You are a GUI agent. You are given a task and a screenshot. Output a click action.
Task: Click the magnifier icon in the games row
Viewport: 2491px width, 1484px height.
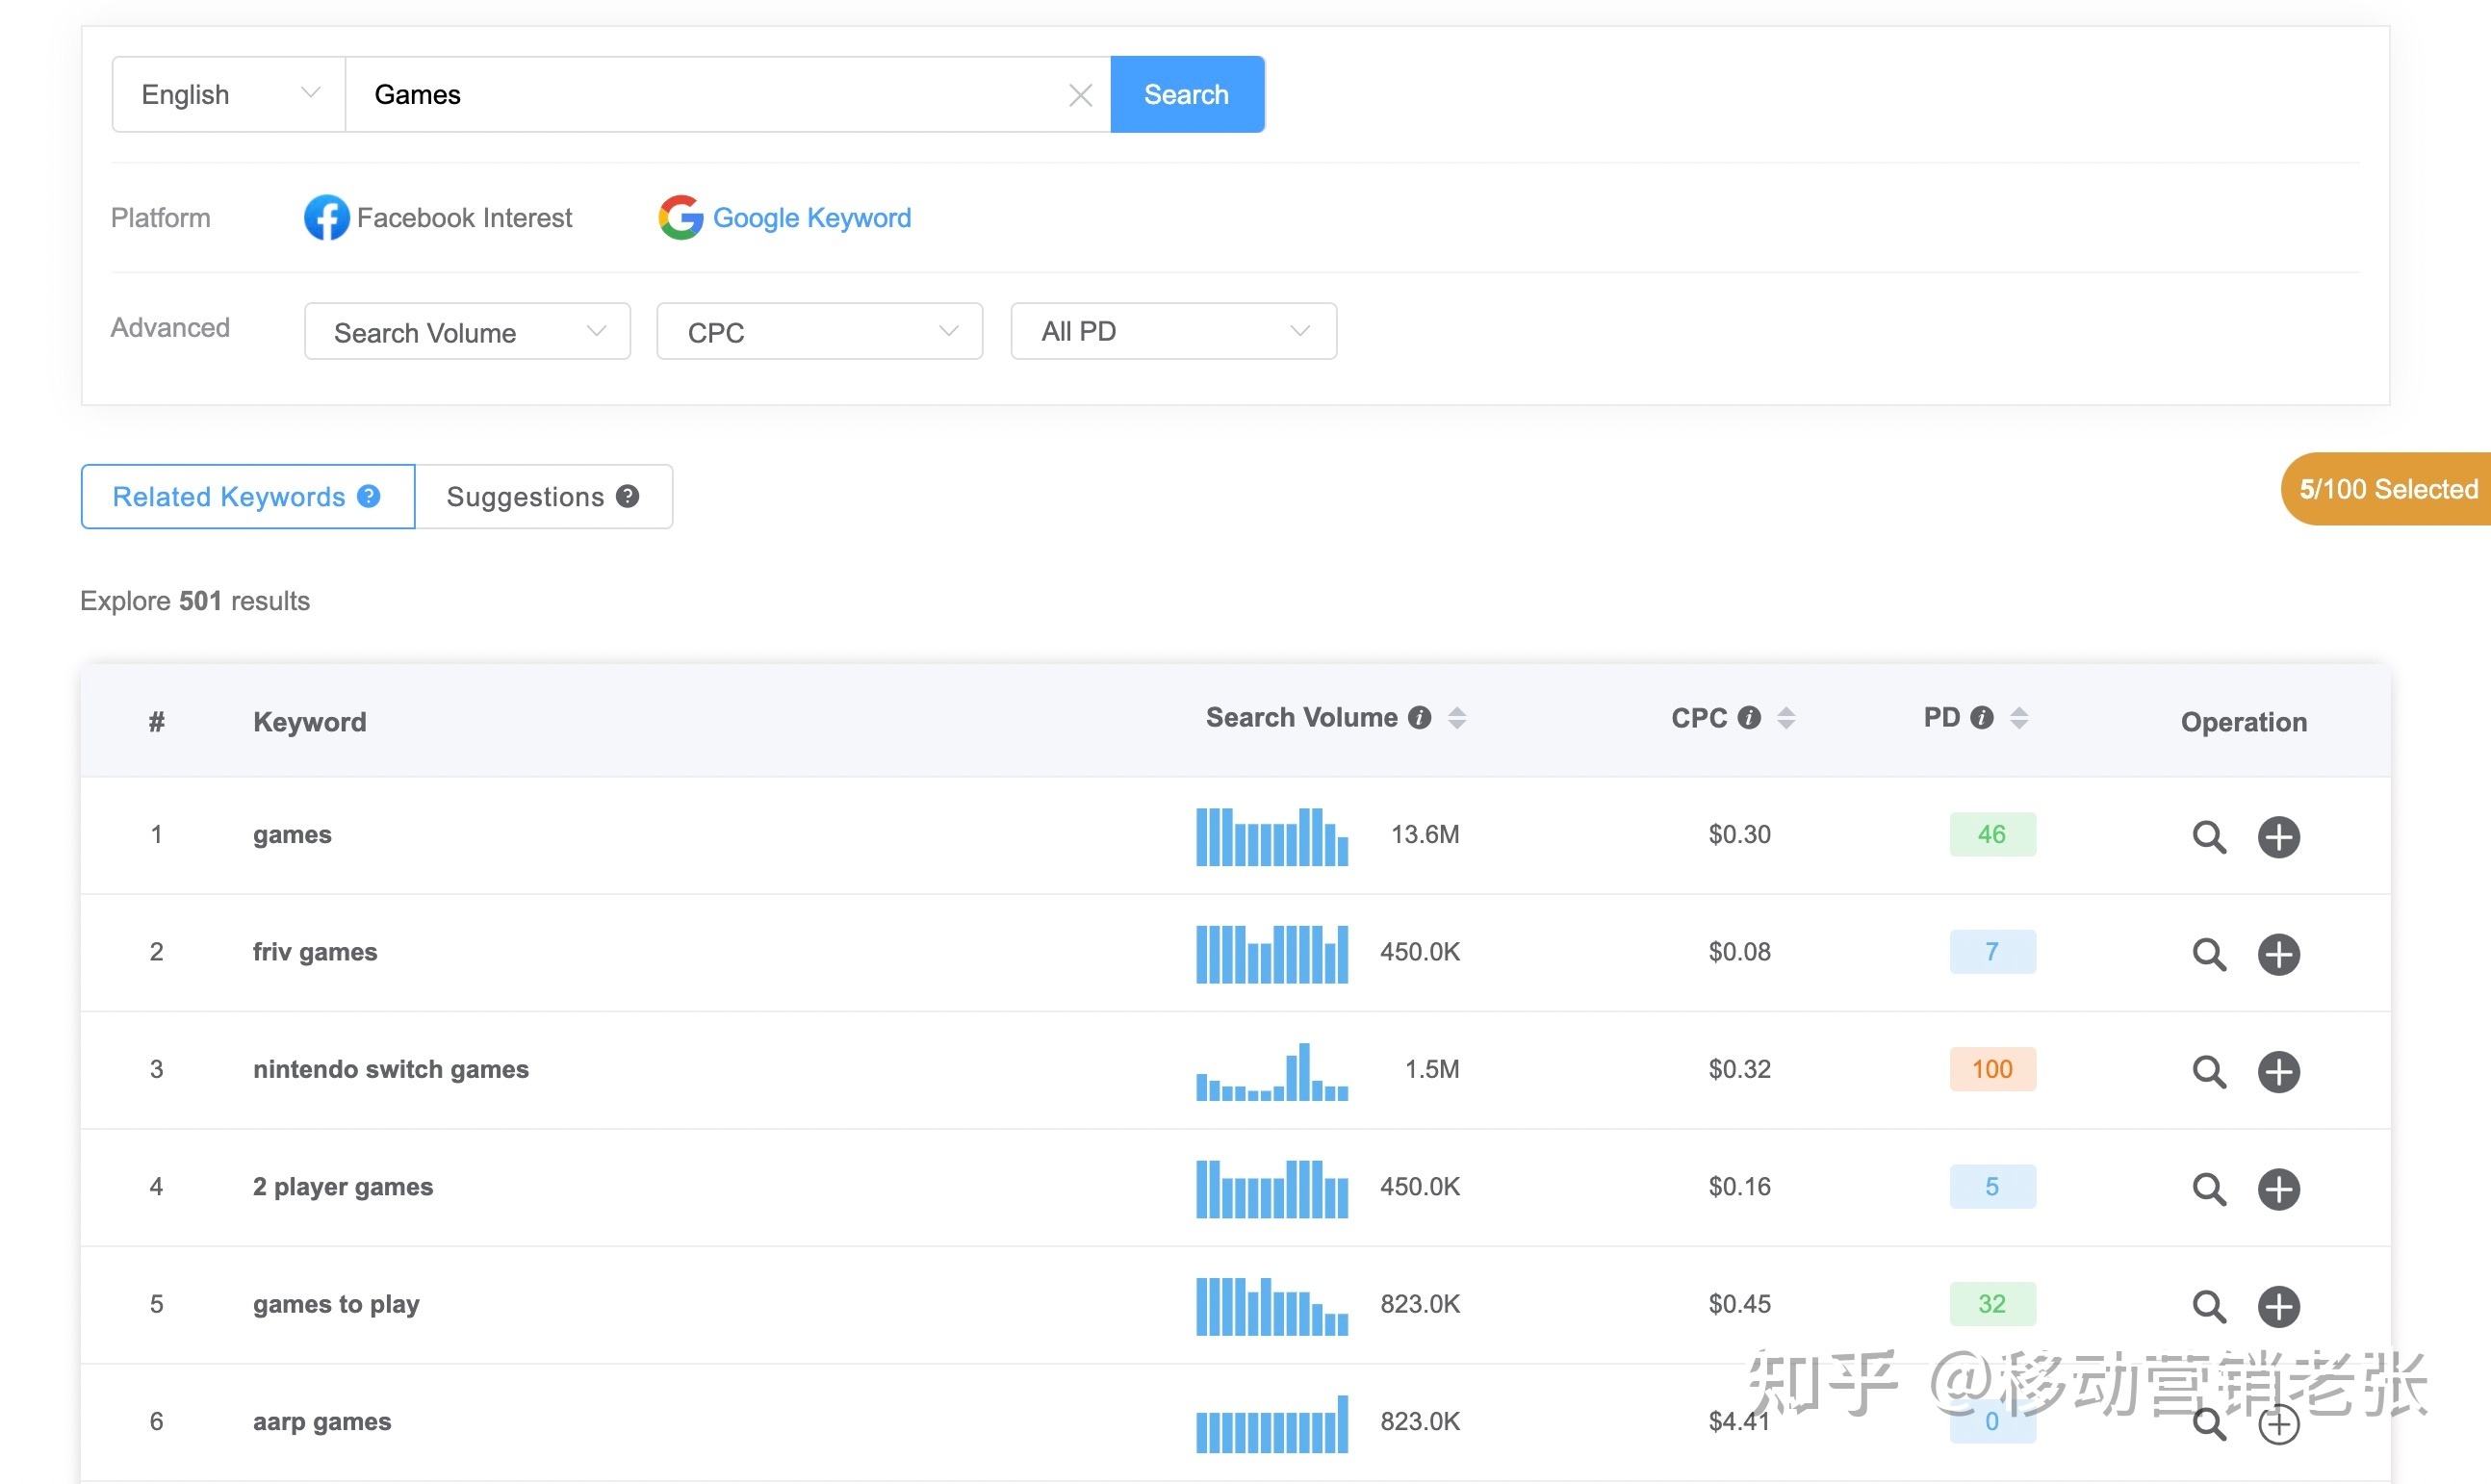tap(2209, 837)
